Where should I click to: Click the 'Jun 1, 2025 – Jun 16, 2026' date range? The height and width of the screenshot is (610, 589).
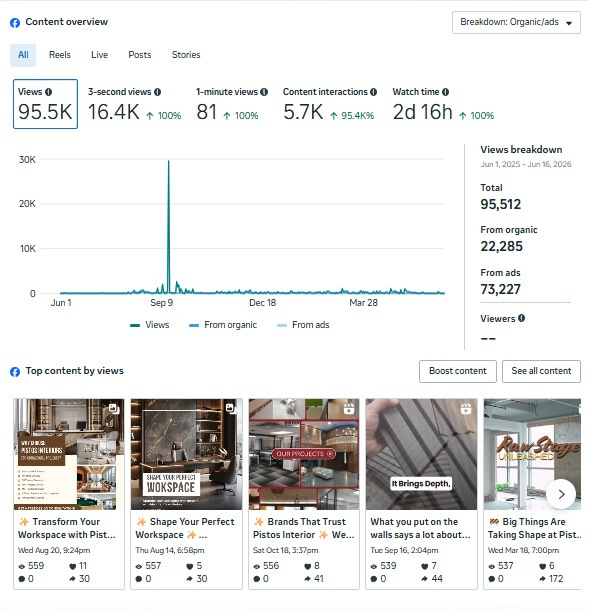point(526,164)
